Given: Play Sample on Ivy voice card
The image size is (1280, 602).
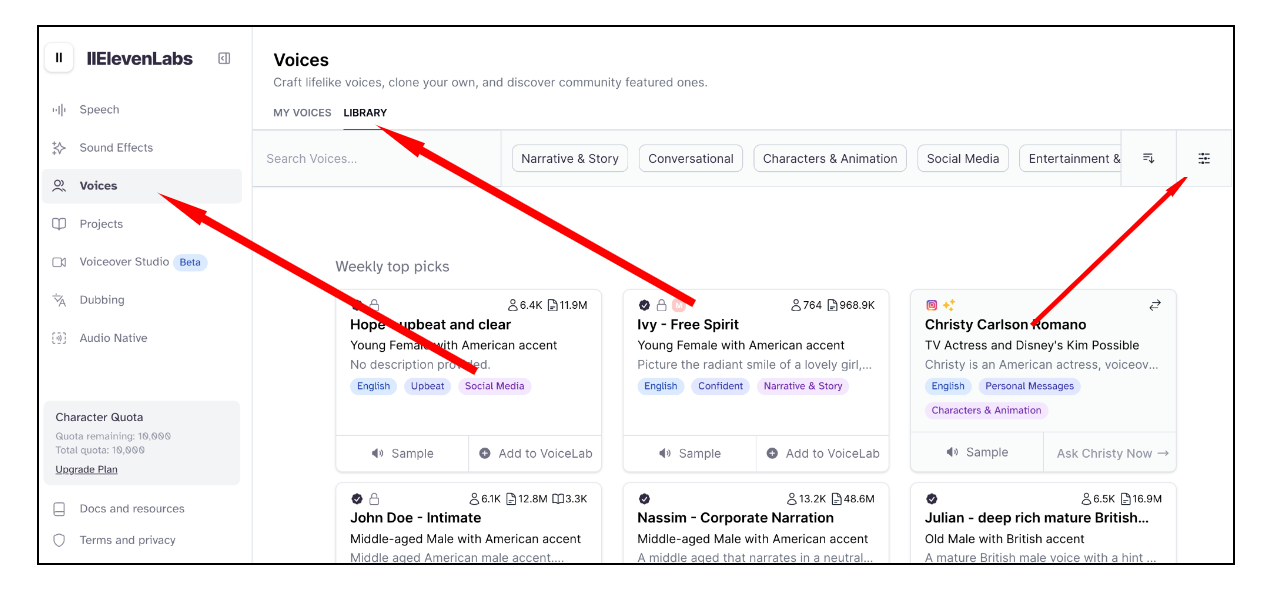Looking at the screenshot, I should (689, 453).
